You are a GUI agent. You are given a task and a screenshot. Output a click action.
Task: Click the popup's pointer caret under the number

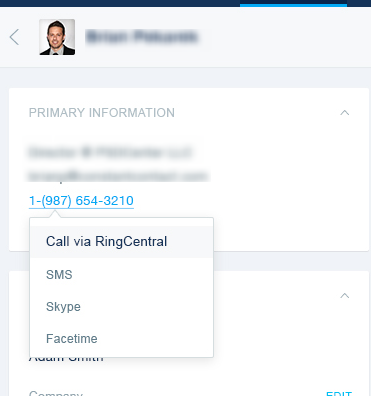[55, 214]
